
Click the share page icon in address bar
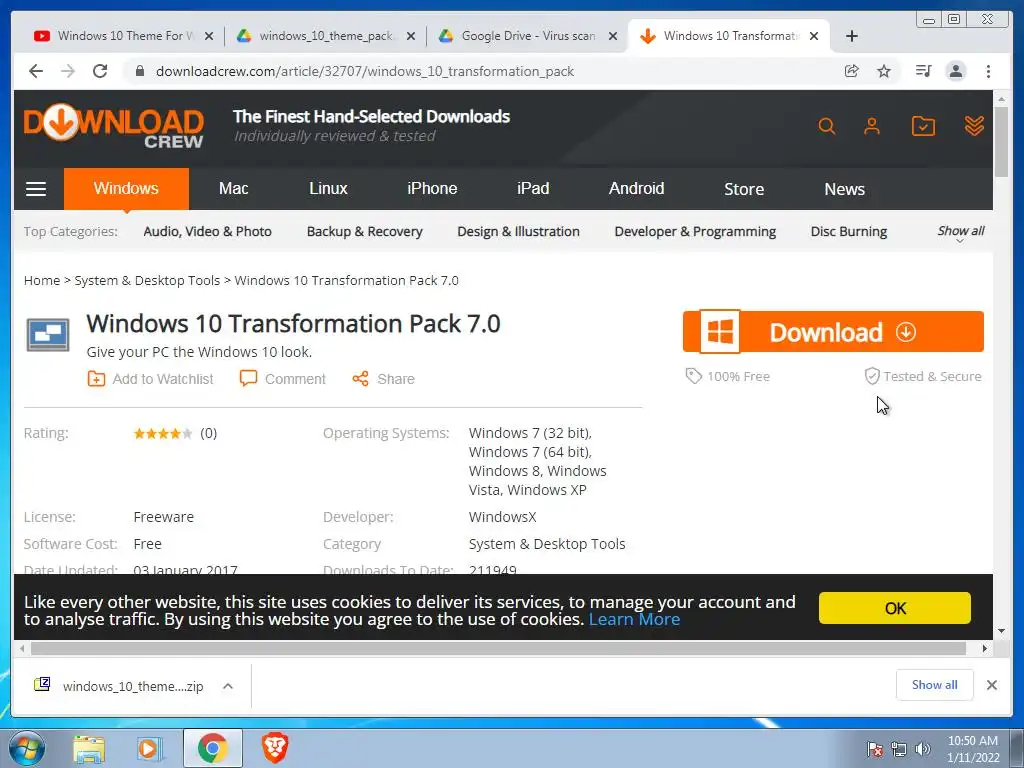852,71
